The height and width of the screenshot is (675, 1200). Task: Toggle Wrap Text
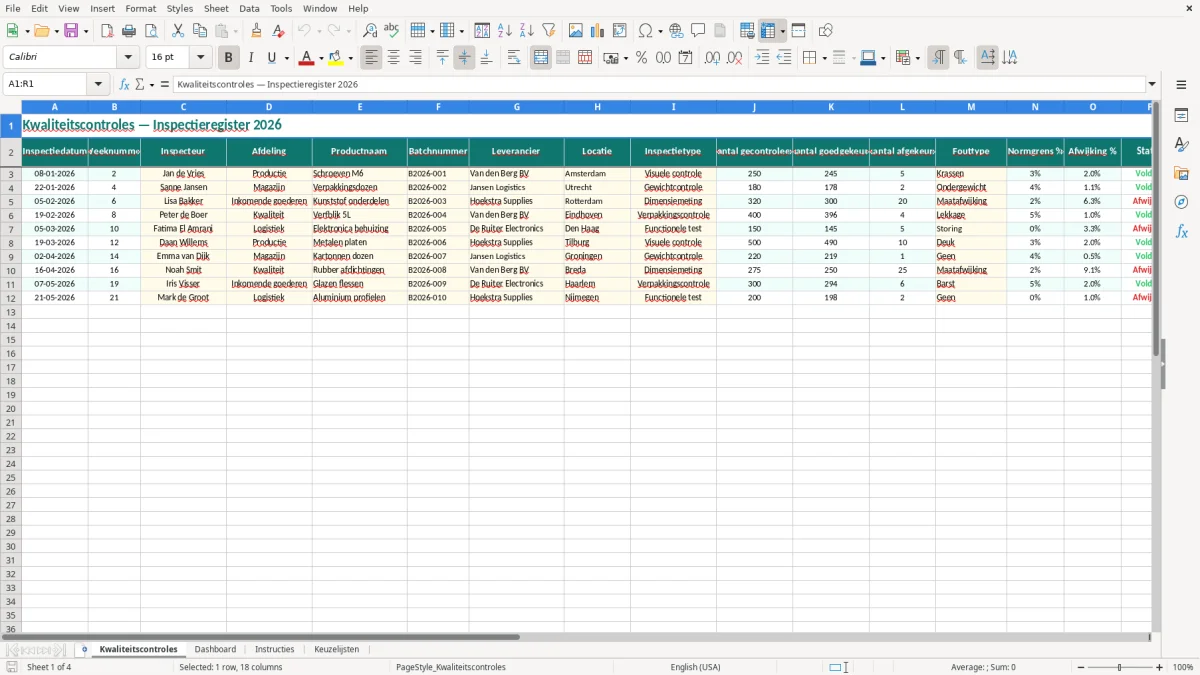[514, 58]
